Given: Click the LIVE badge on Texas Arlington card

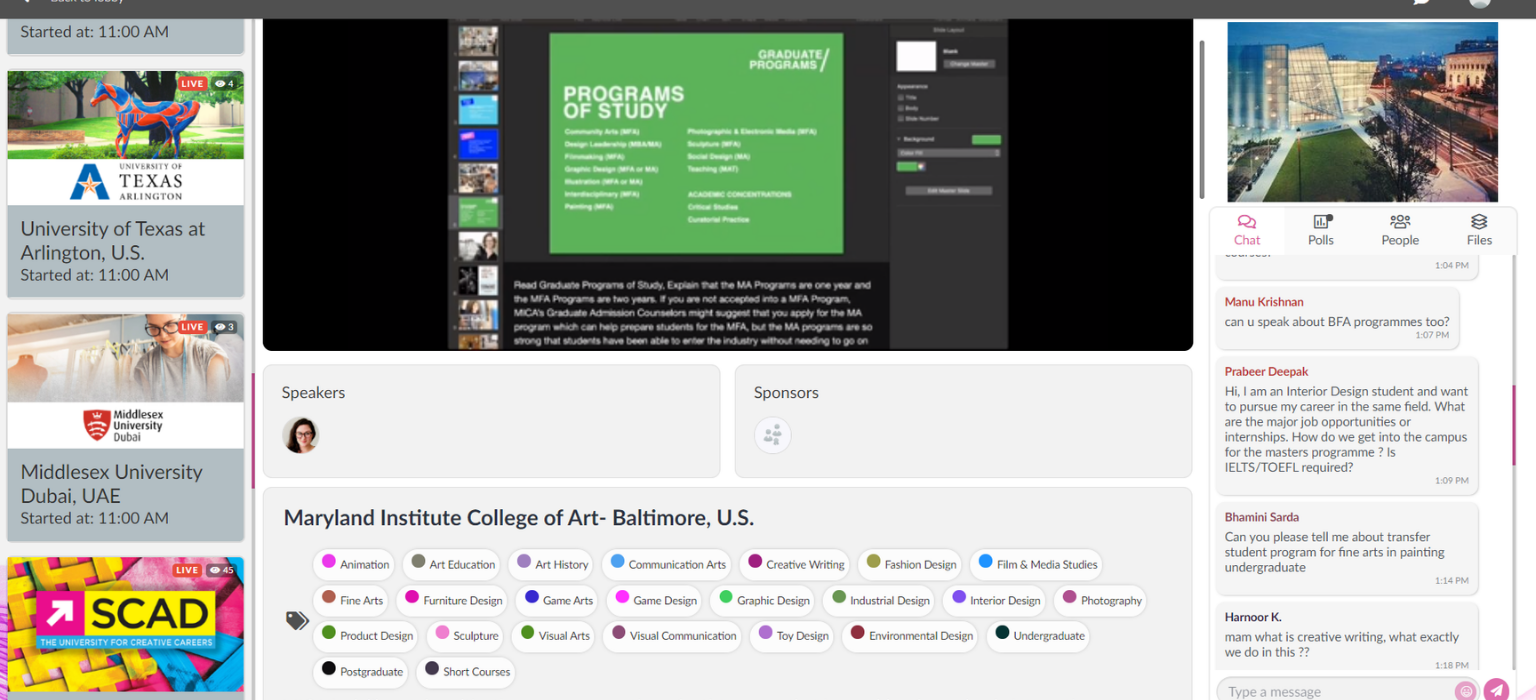Looking at the screenshot, I should tap(192, 84).
